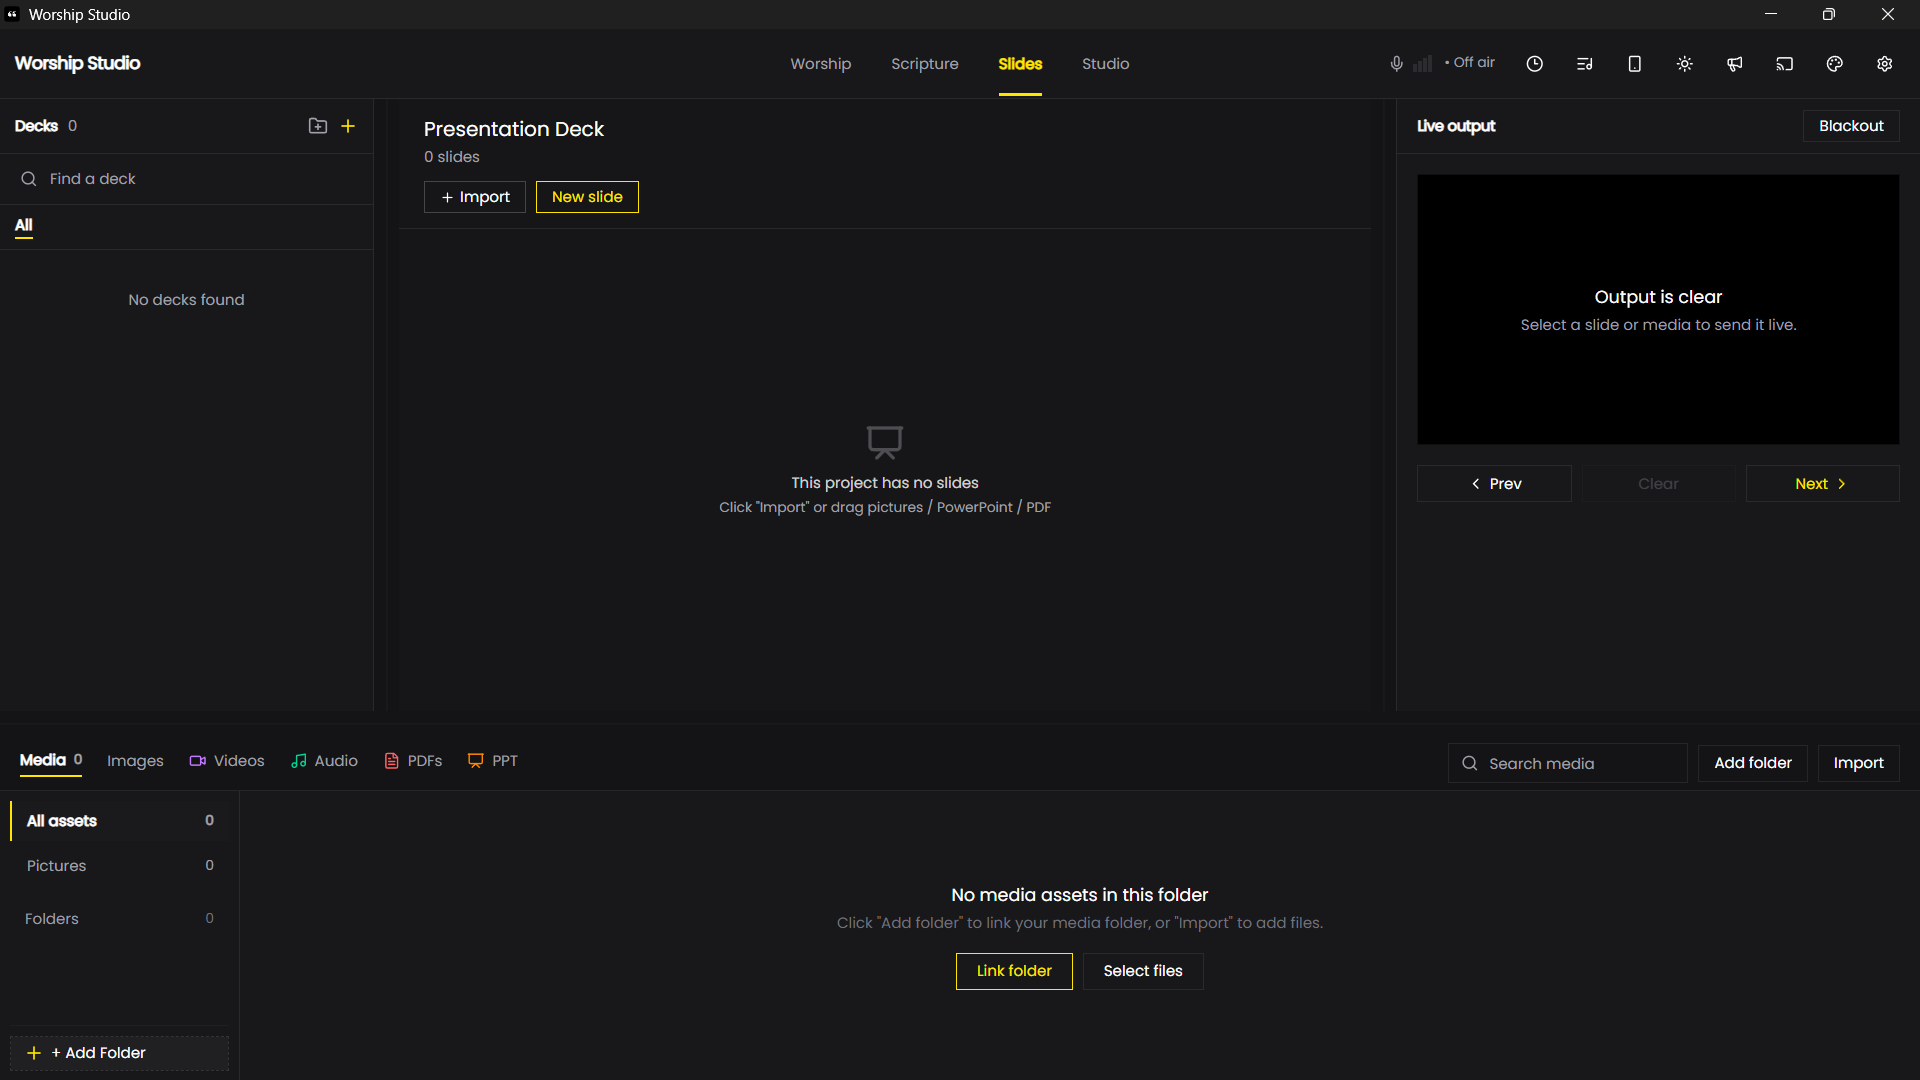Open the theme palette icon
1920x1080 pixels.
[x=1834, y=64]
